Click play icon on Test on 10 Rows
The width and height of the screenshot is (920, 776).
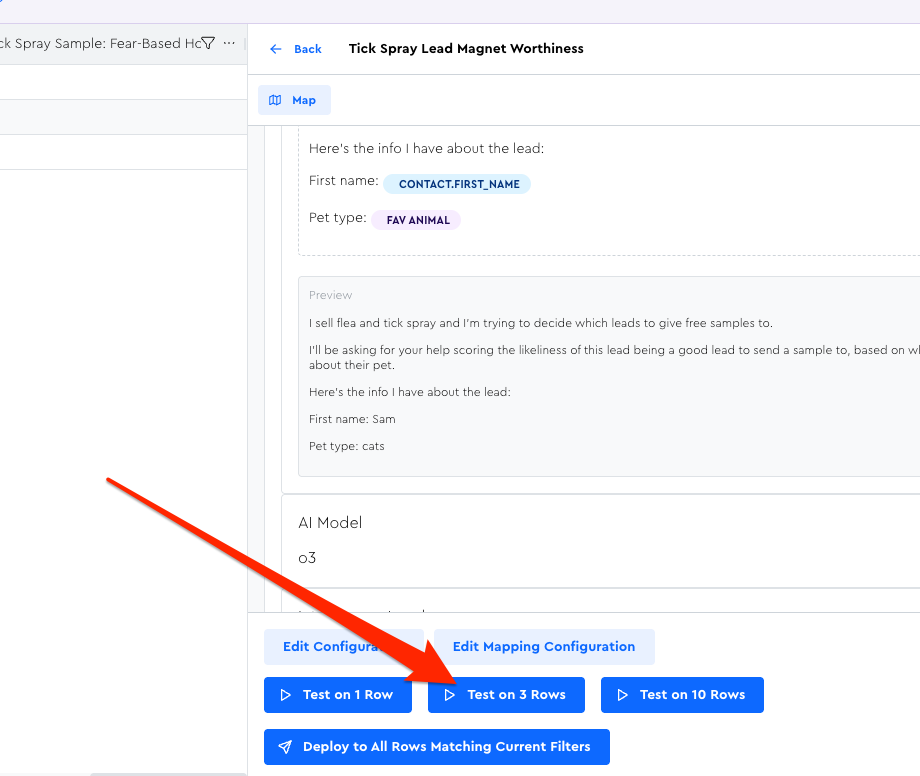[623, 695]
